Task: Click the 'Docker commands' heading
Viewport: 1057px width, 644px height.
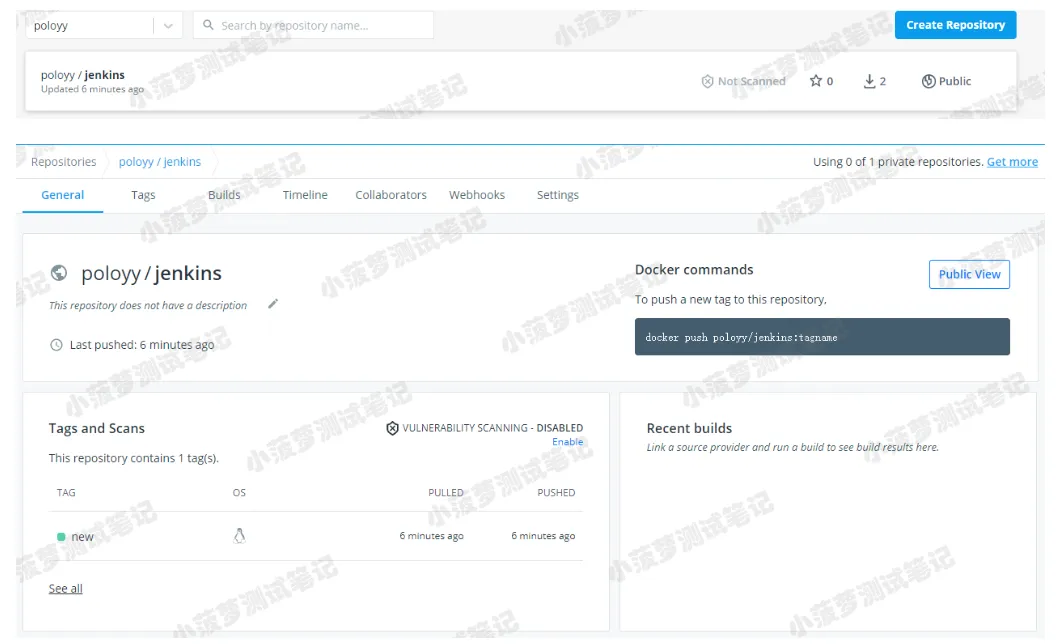Action: click(x=694, y=270)
